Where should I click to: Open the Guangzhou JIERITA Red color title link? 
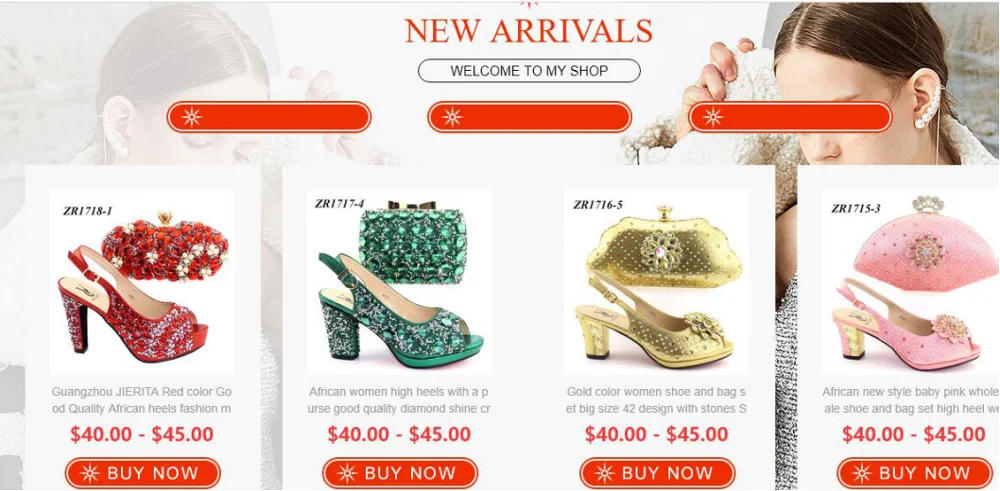click(x=142, y=400)
